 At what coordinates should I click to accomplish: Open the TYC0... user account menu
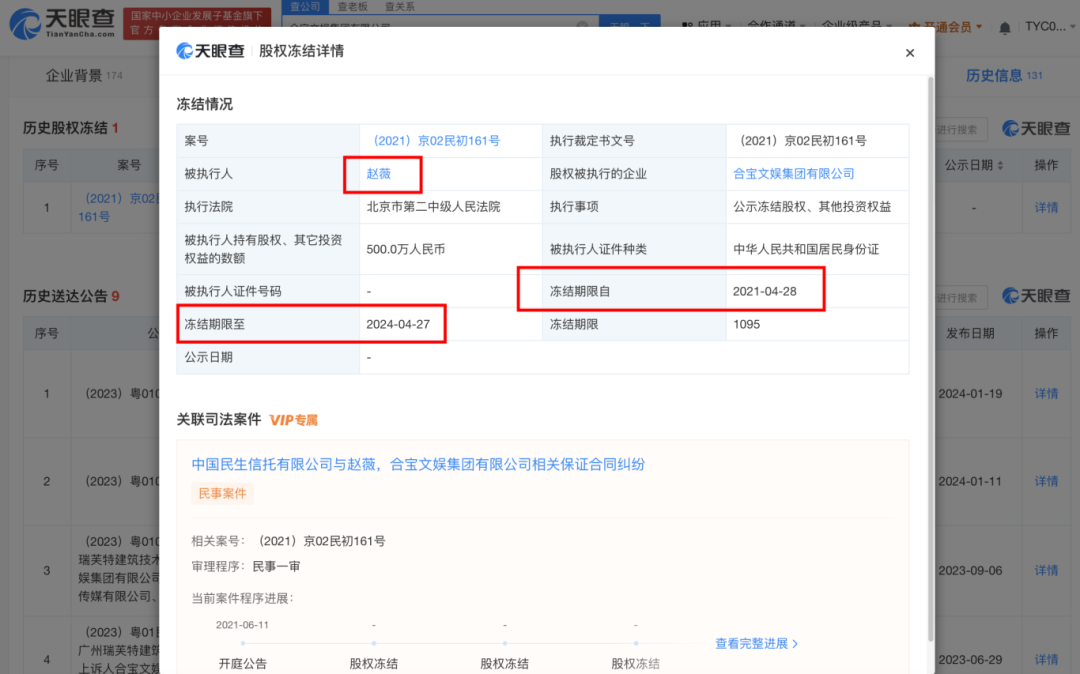[x=1048, y=27]
